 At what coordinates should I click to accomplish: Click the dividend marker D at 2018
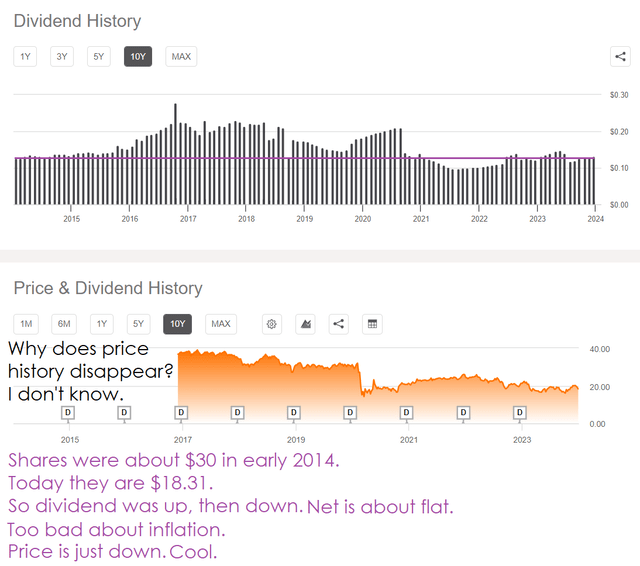pos(238,413)
